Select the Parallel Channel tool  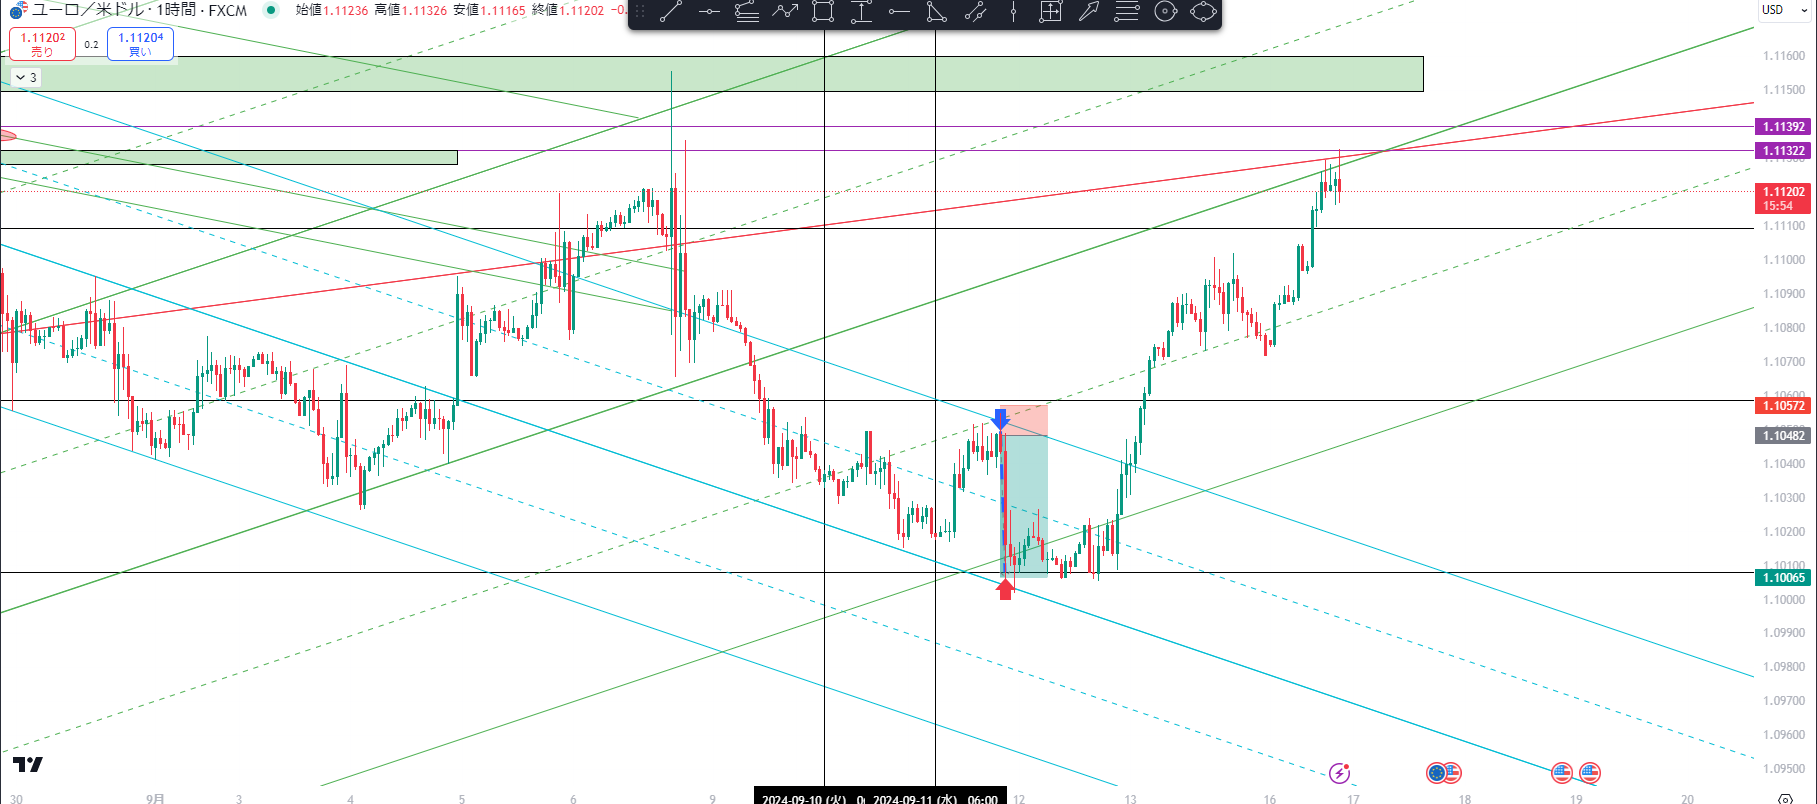click(x=975, y=12)
